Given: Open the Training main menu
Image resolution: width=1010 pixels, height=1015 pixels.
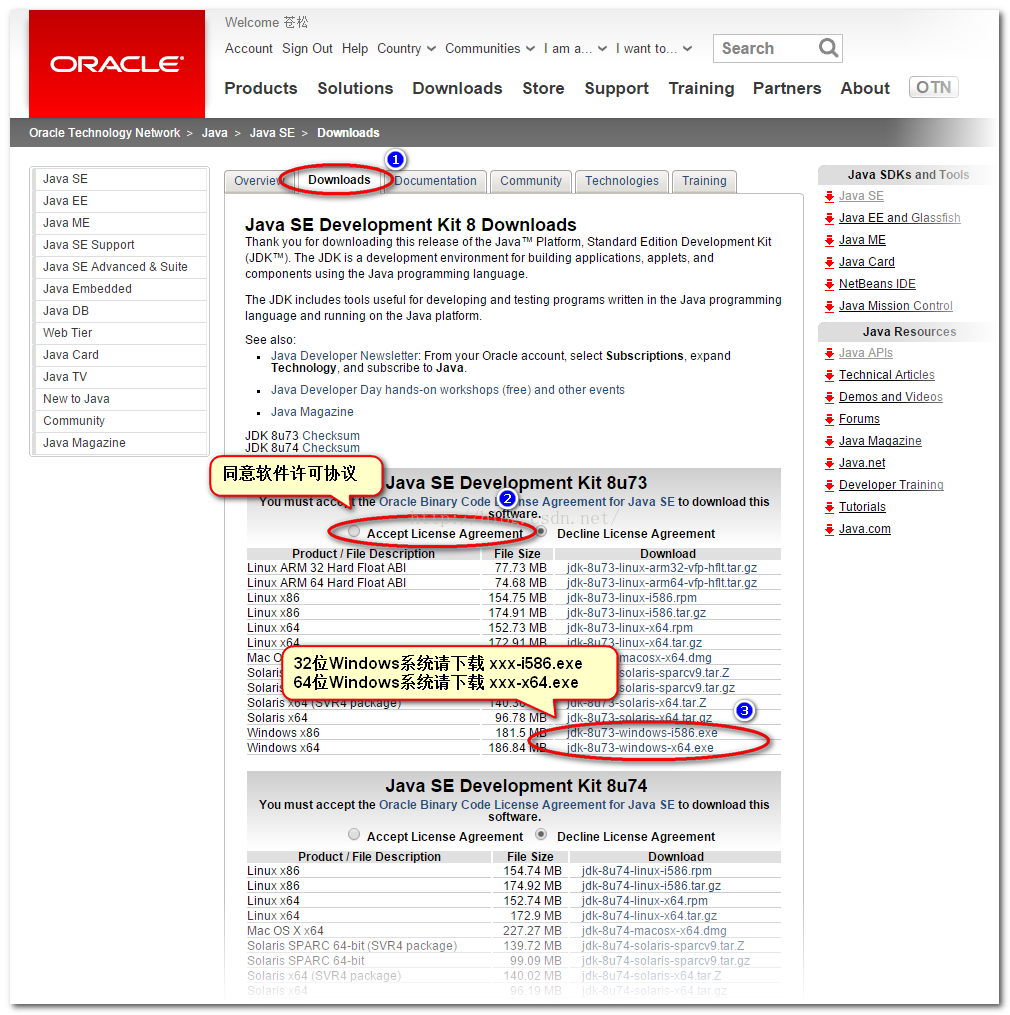Looking at the screenshot, I should pos(701,88).
